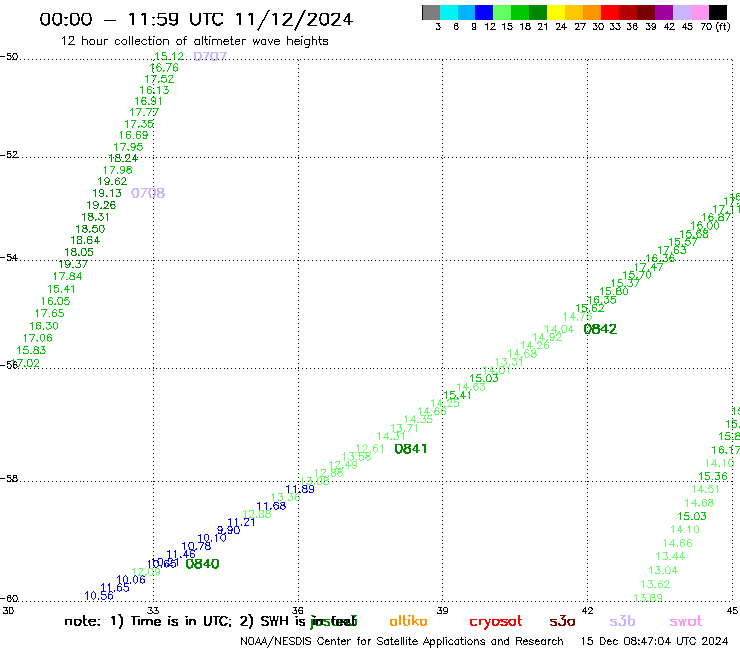Click the latitude axis label -52
The image size is (740, 650).
pyautogui.click(x=9, y=155)
